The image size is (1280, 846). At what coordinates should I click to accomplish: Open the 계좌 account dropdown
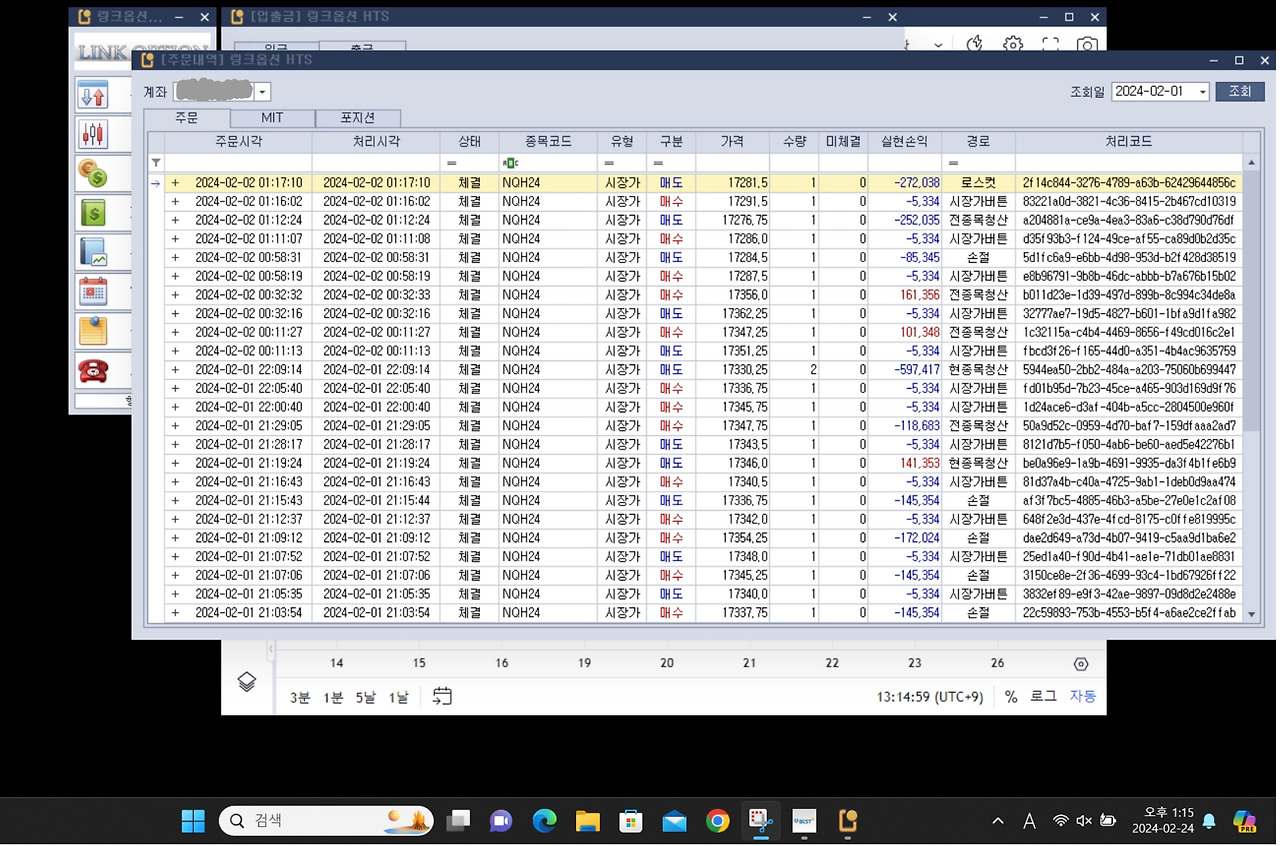(x=262, y=92)
